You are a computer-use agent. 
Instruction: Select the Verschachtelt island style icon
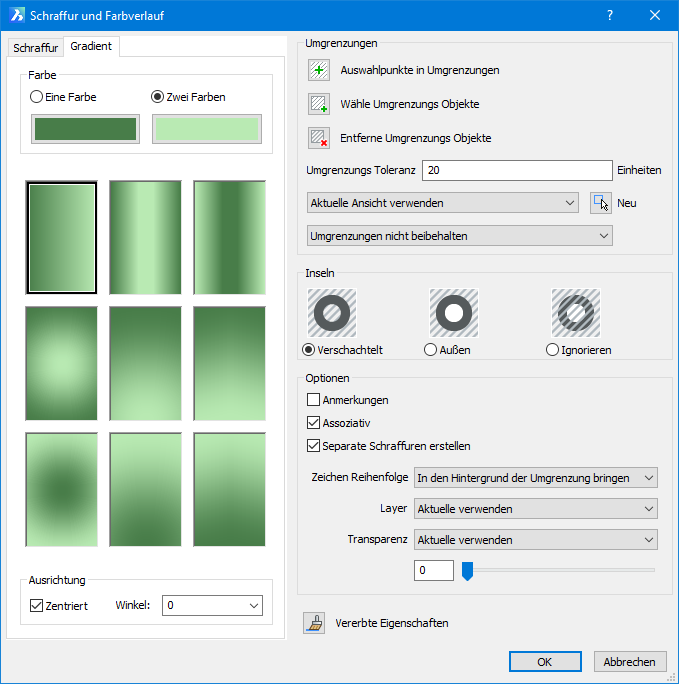click(332, 313)
